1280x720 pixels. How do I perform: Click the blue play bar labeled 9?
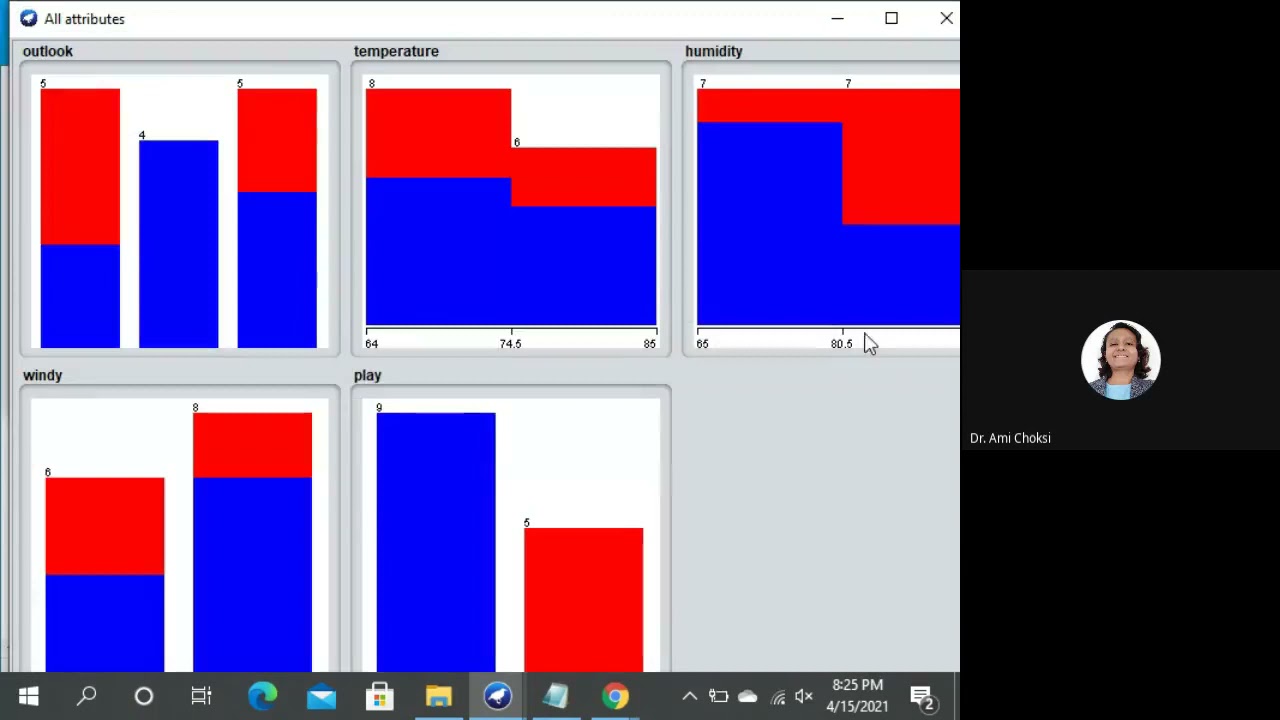coord(436,542)
